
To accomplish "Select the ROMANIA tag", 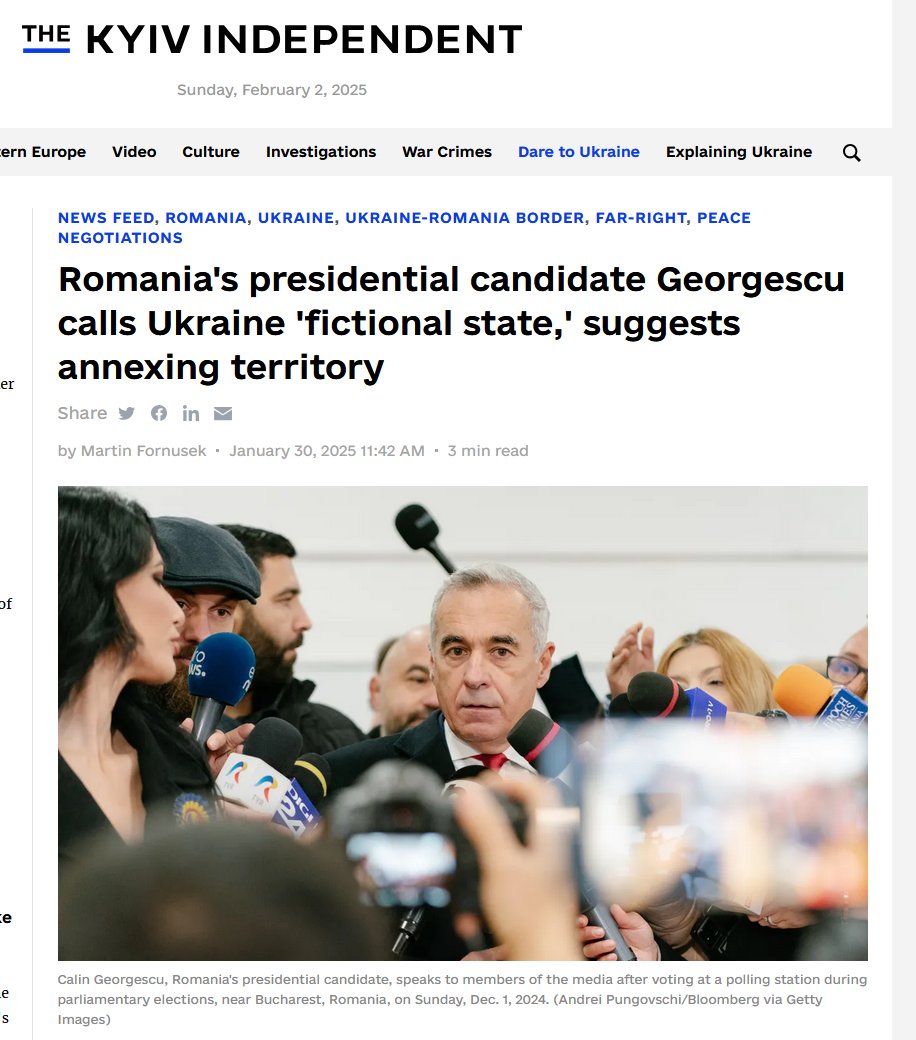I will [206, 218].
